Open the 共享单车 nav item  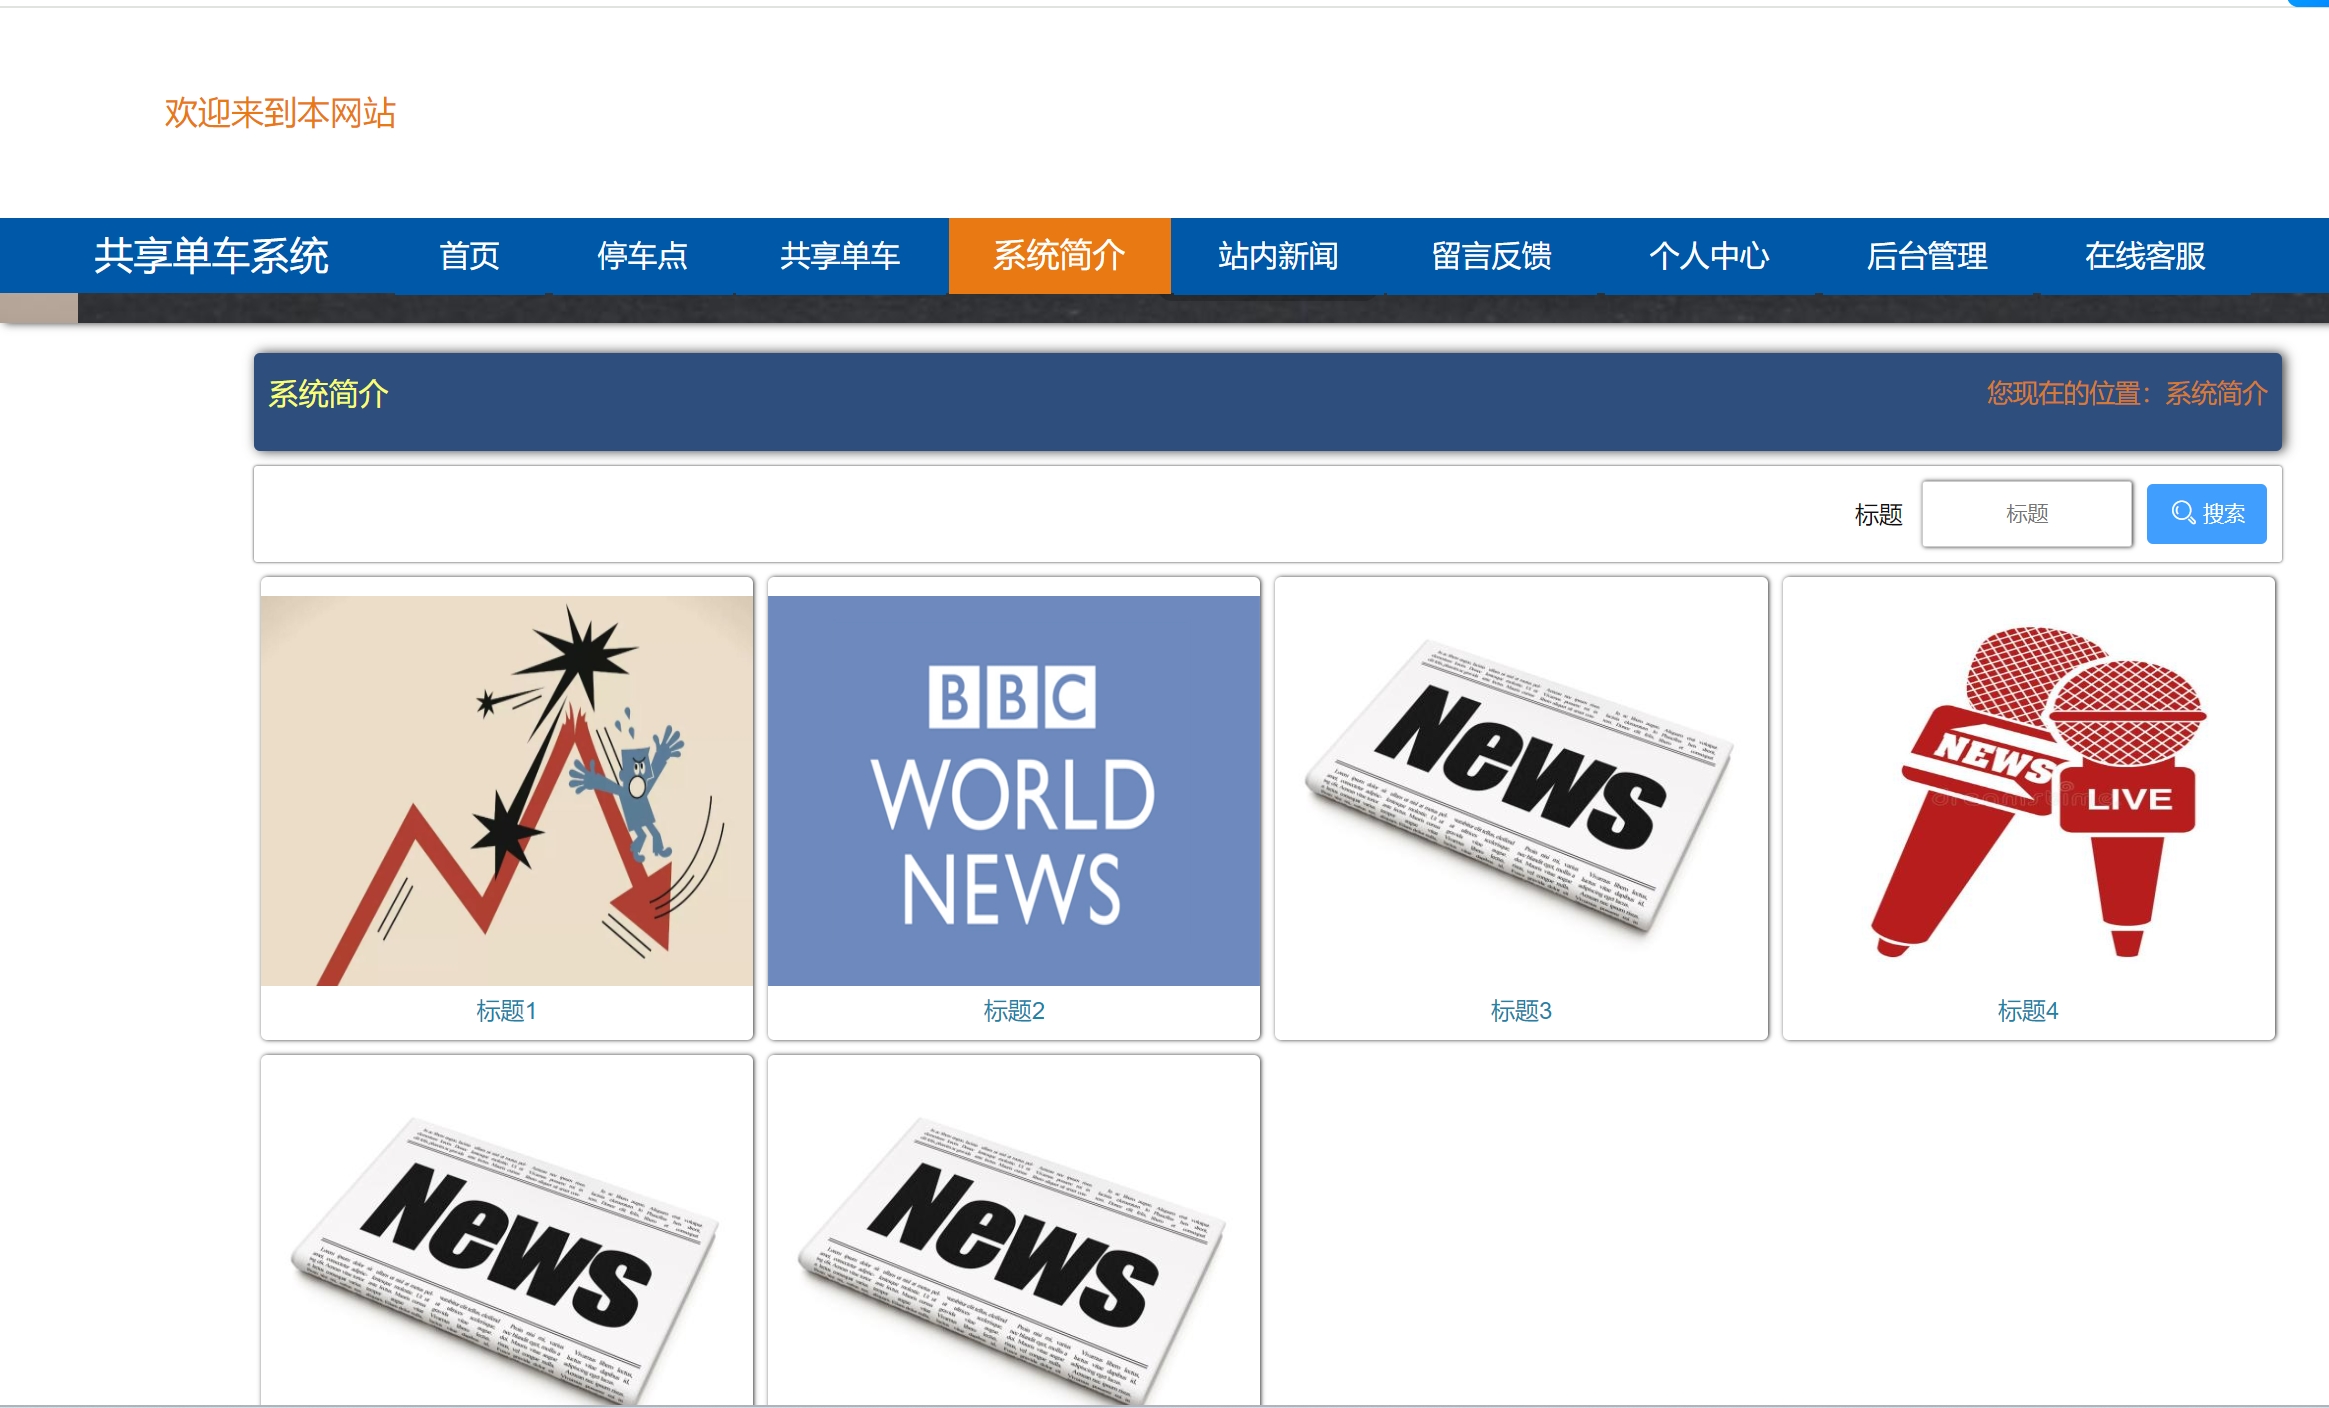pos(840,256)
